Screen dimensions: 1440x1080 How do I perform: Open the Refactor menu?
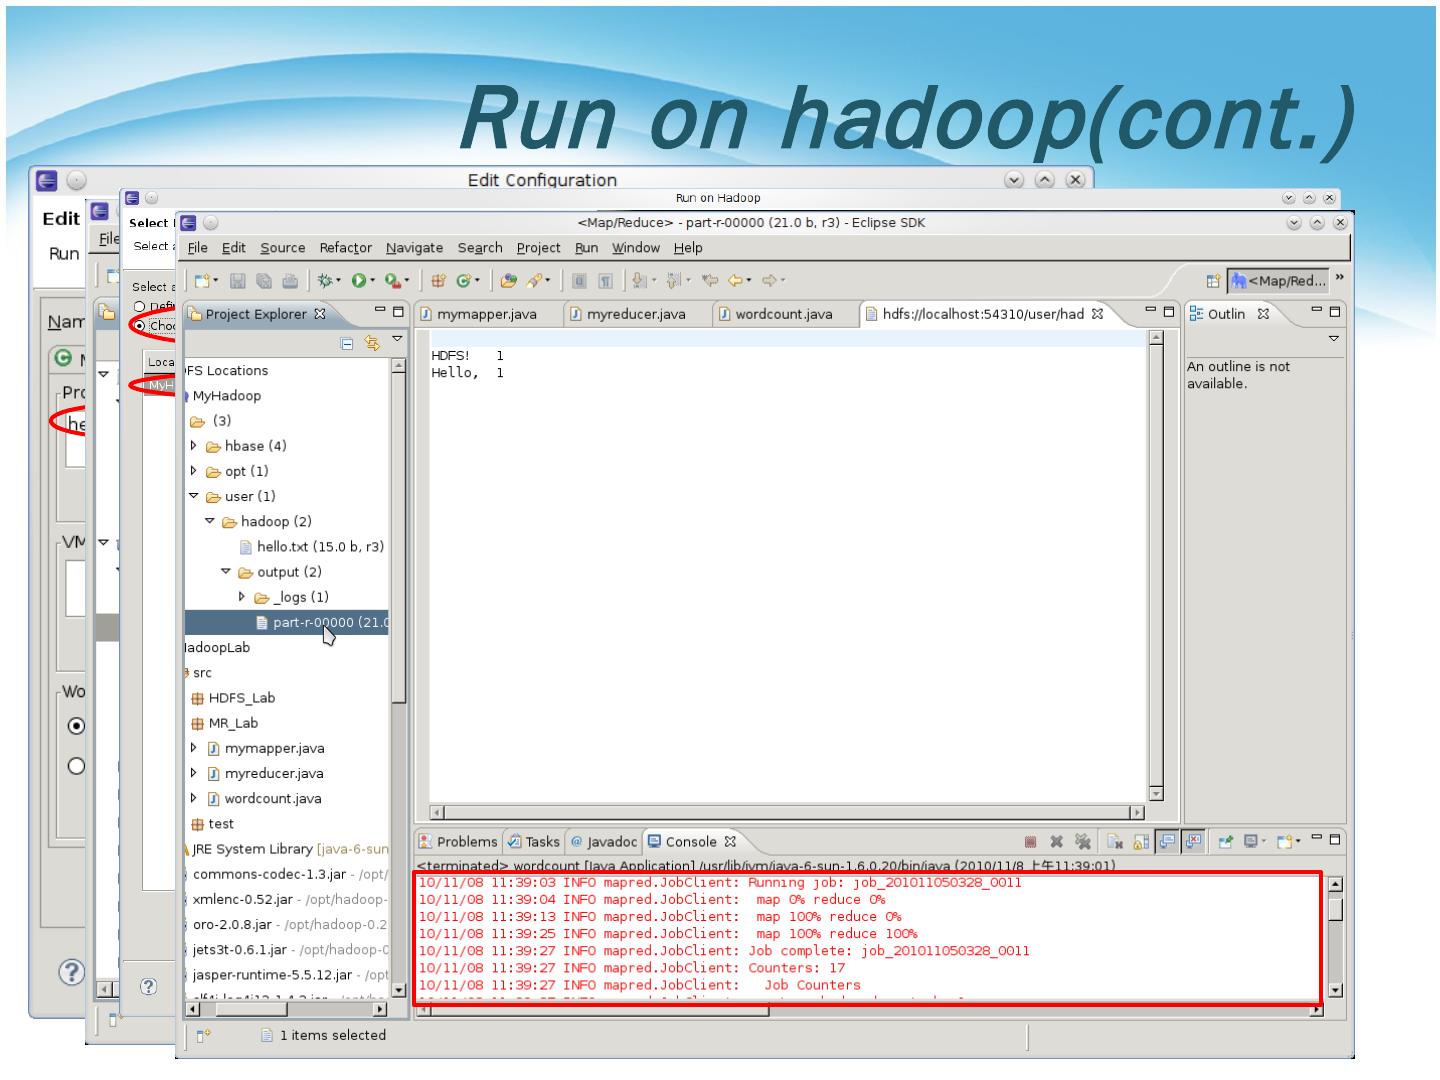346,248
